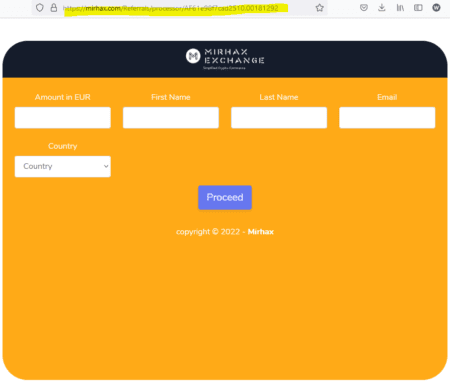This screenshot has width=450, height=383.
Task: Click the 'First Name' label
Action: [171, 97]
